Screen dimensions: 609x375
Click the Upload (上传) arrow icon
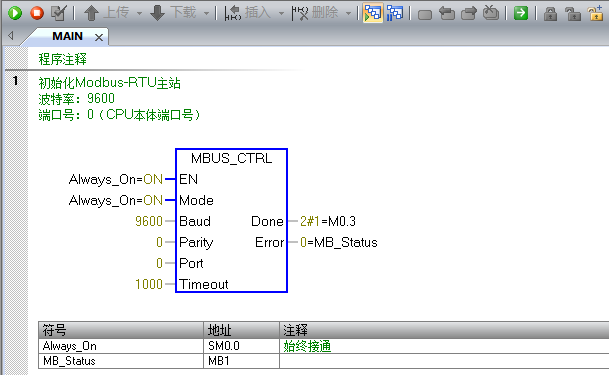pyautogui.click(x=91, y=13)
